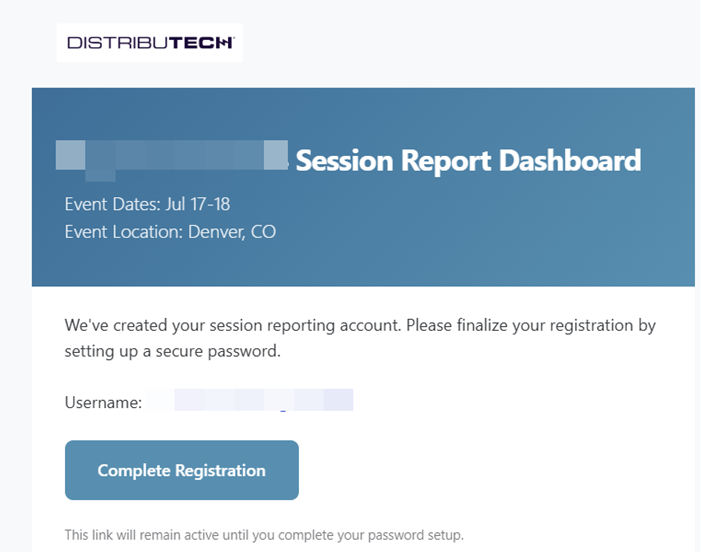Open the blurred username email link
This screenshot has width=701, height=552.
tap(249, 400)
